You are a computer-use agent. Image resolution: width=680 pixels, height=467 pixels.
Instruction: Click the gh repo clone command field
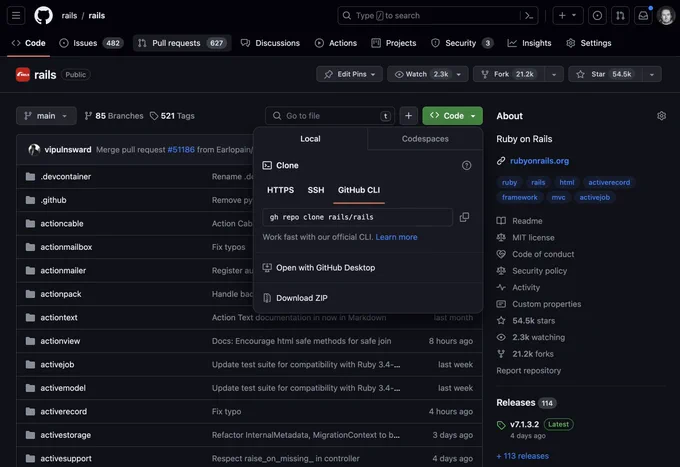pos(357,217)
